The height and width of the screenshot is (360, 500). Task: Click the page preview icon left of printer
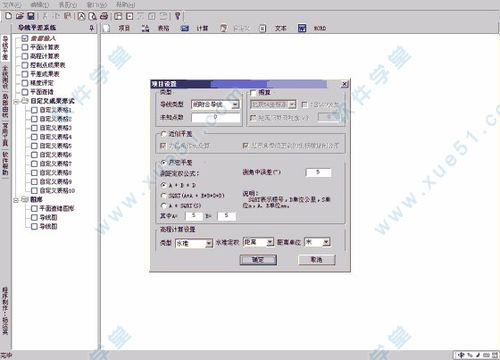coord(93,16)
